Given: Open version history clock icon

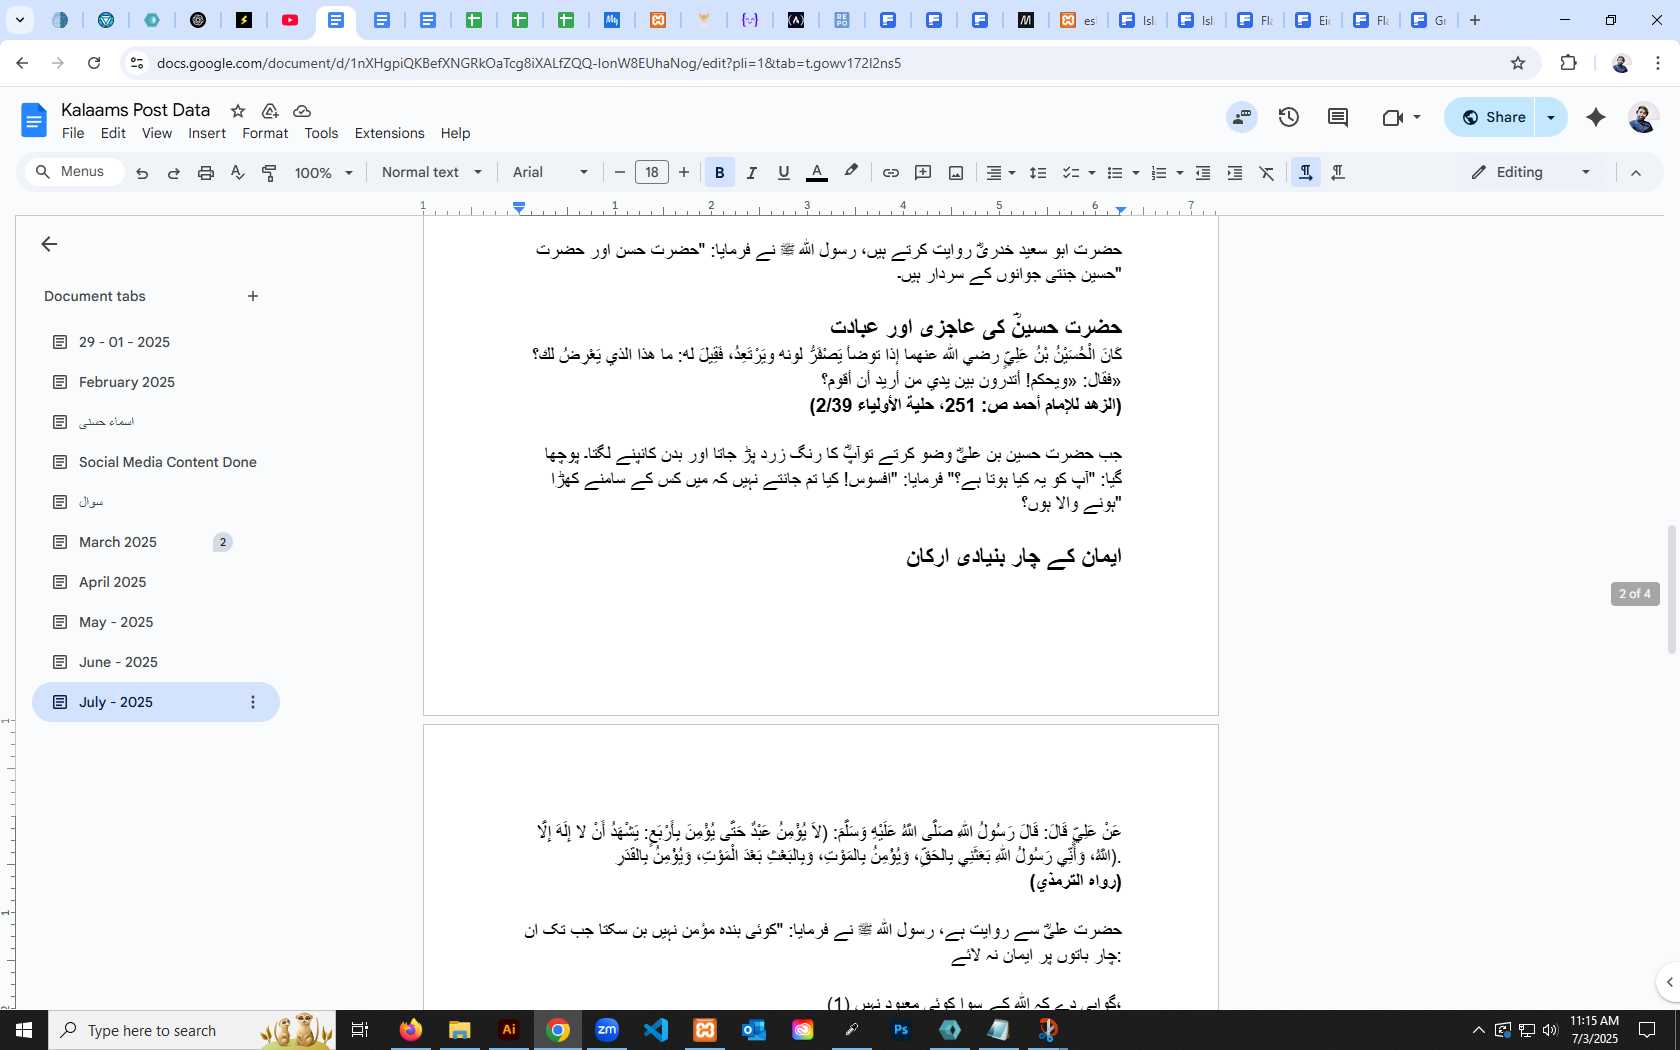Looking at the screenshot, I should (1289, 117).
